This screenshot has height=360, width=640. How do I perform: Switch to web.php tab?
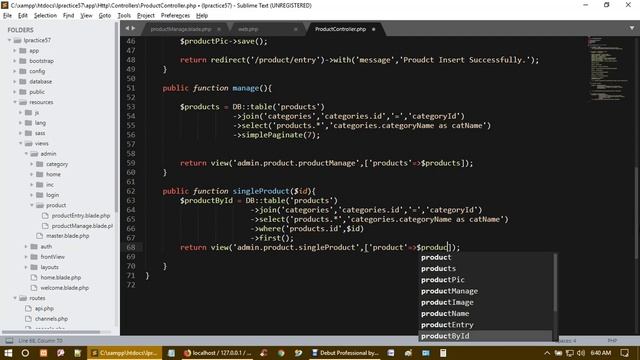[x=248, y=29]
